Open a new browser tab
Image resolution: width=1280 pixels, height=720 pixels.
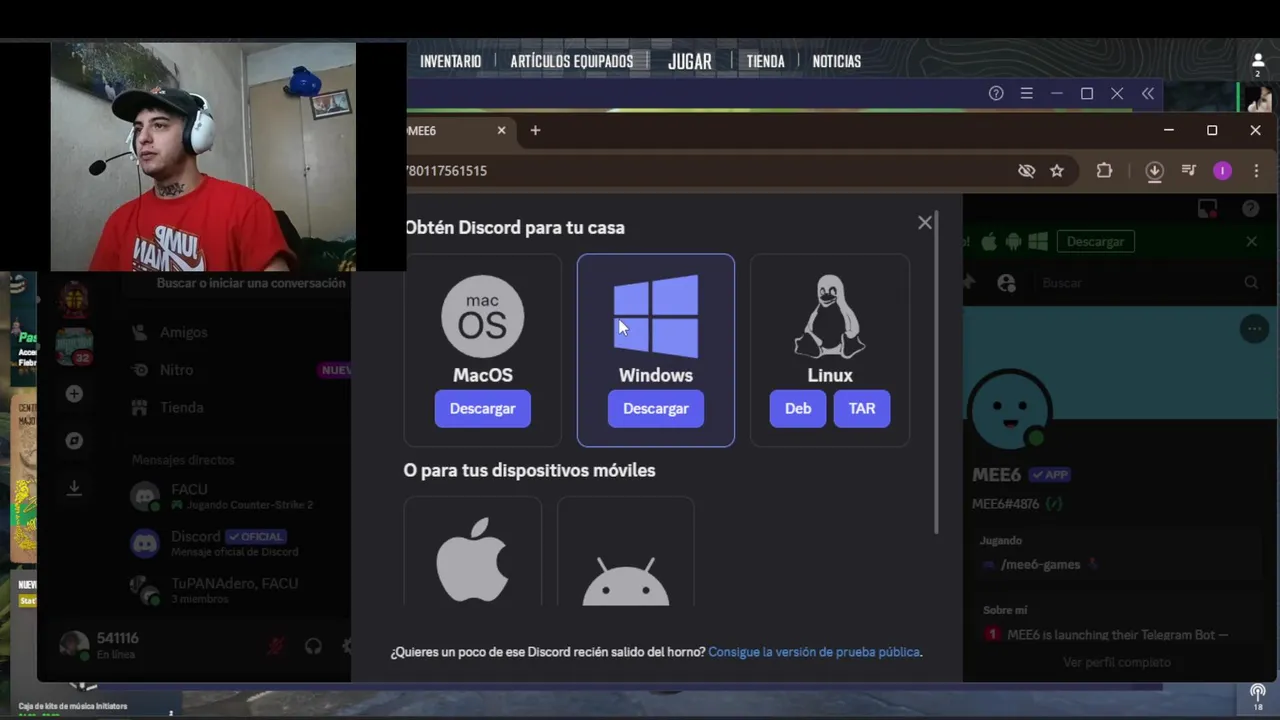[535, 130]
